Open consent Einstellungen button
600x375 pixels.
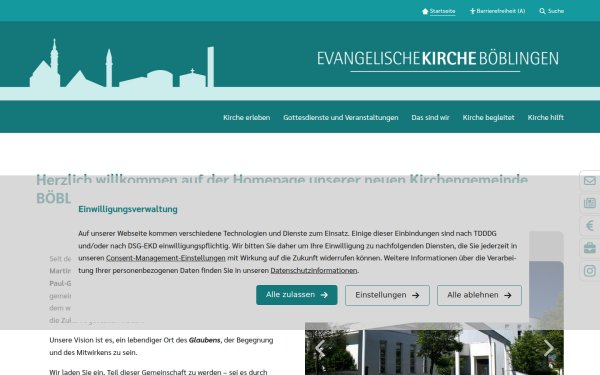pos(387,295)
